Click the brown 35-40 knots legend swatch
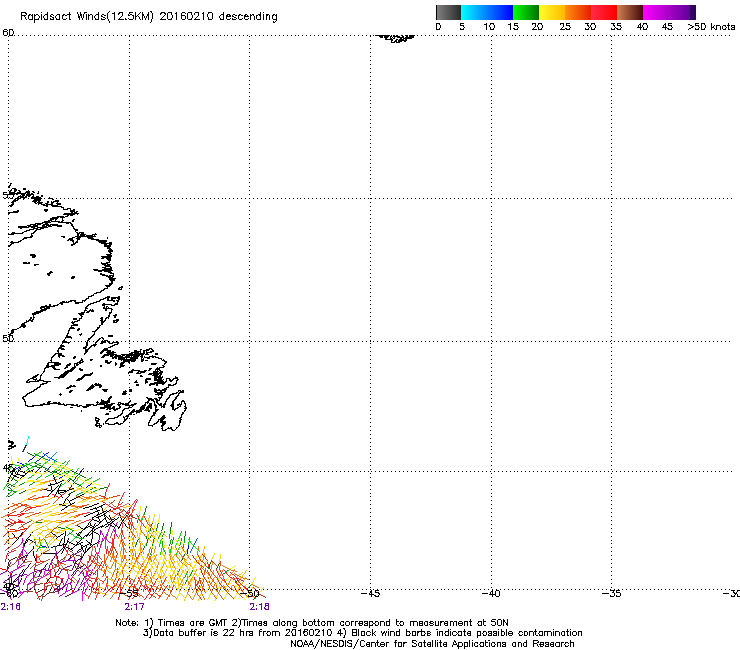The image size is (740, 650). (630, 12)
